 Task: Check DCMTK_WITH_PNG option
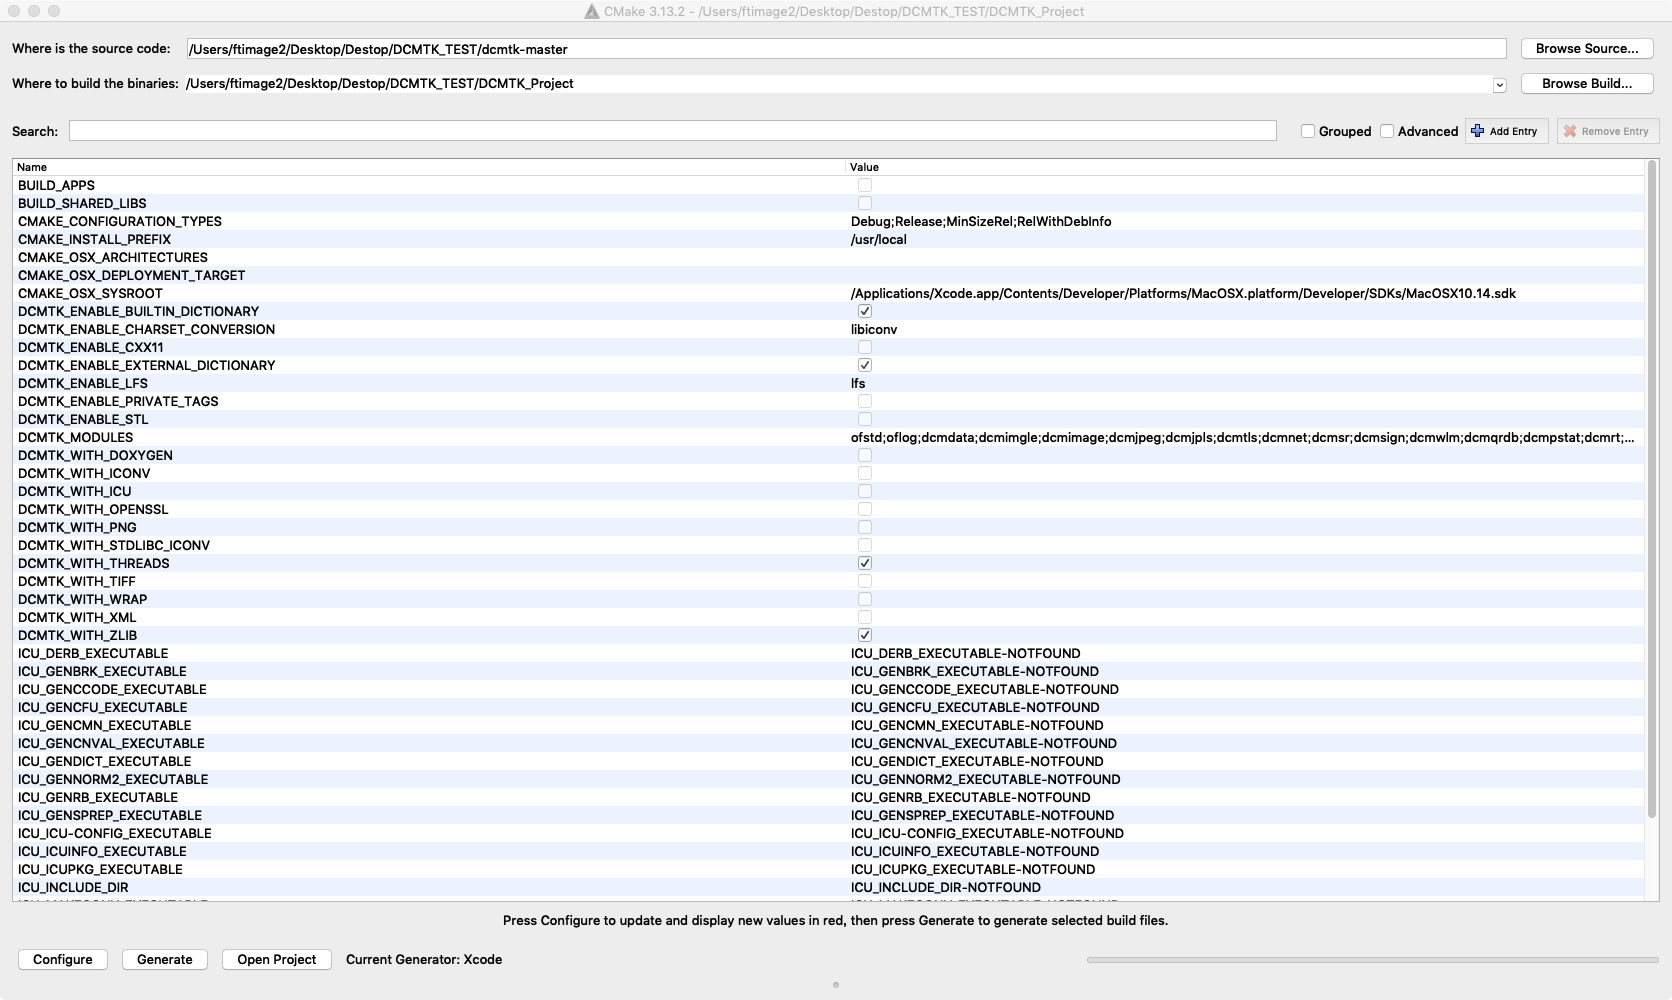(x=865, y=527)
